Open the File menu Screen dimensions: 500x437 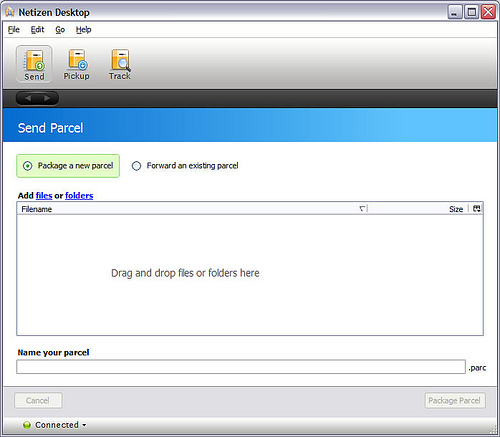pyautogui.click(x=14, y=30)
